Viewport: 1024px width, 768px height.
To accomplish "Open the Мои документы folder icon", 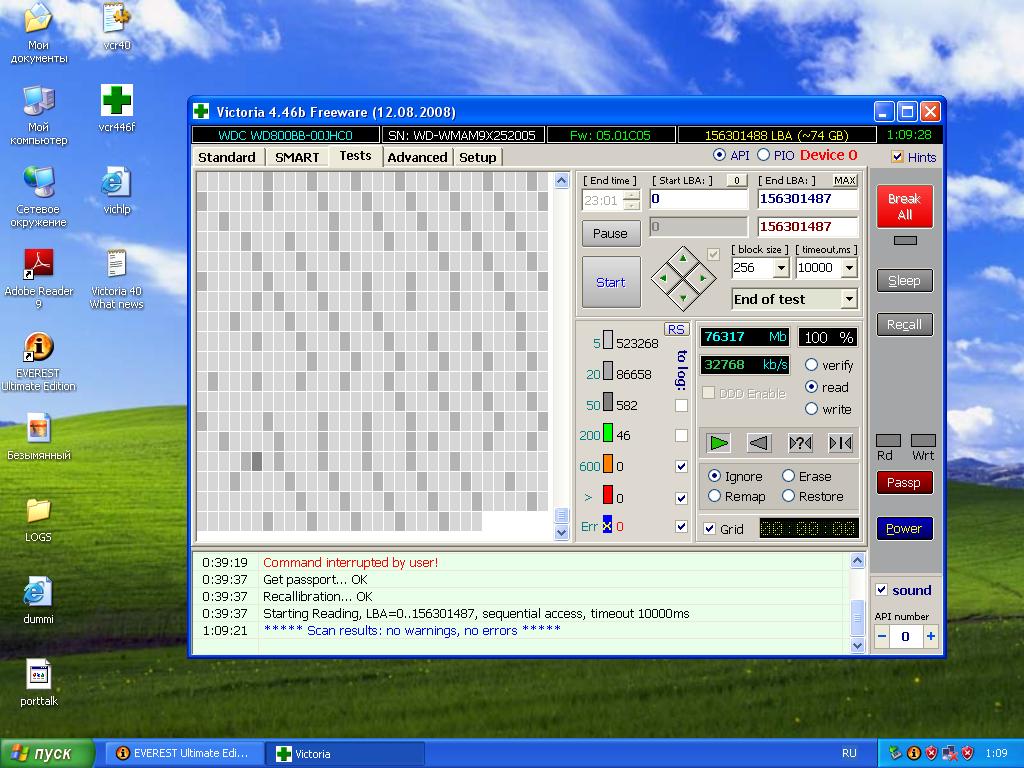I will [39, 33].
